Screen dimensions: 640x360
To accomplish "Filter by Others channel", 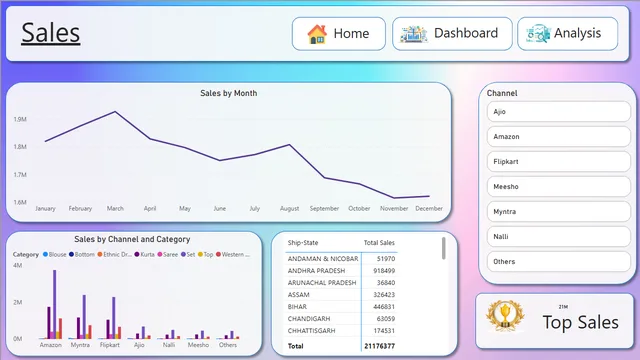I will coord(559,262).
